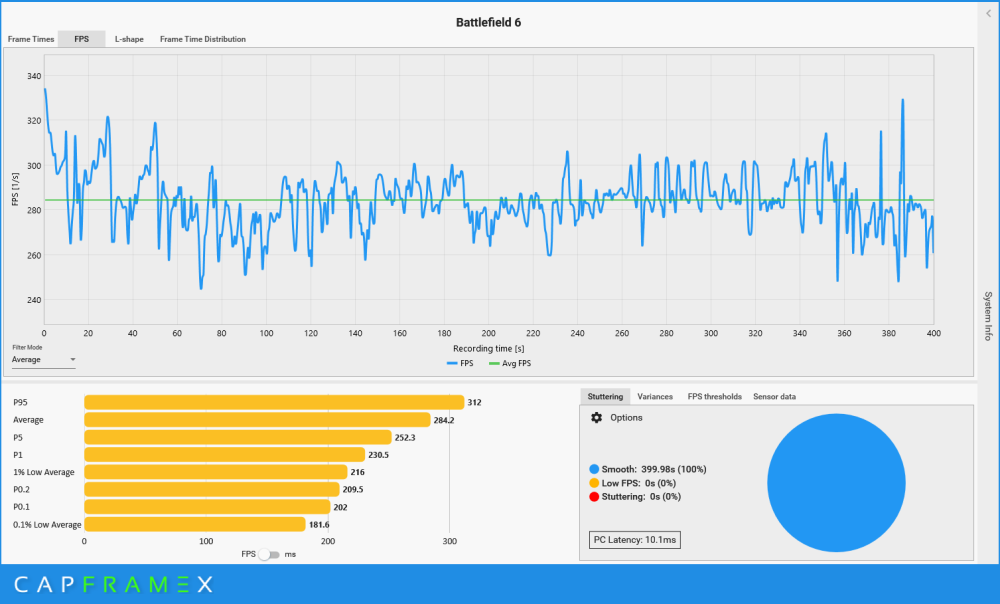
Task: Open the Options gear icon
Action: [597, 418]
